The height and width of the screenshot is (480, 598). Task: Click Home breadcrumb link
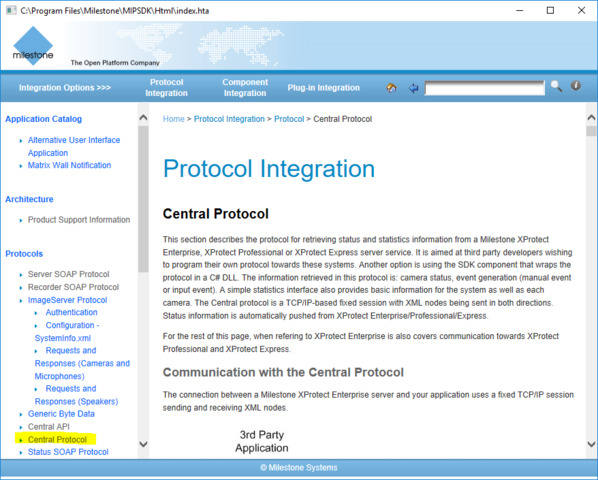click(x=174, y=119)
